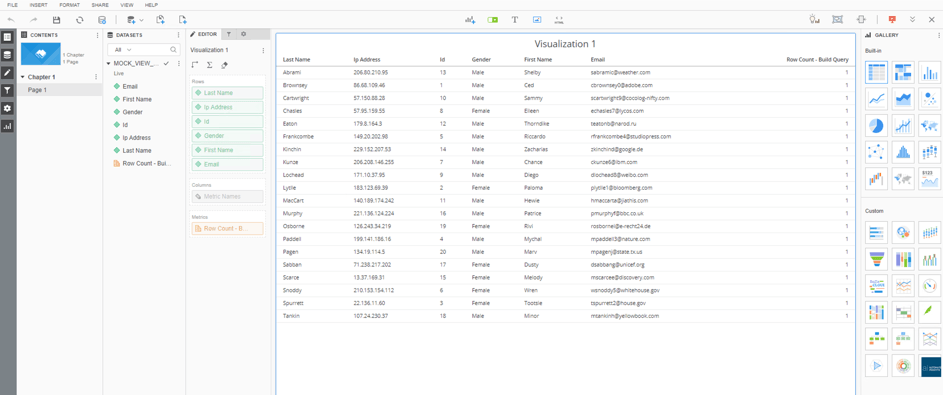Save the dossier with floppy icon
943x395 pixels.
tap(57, 20)
